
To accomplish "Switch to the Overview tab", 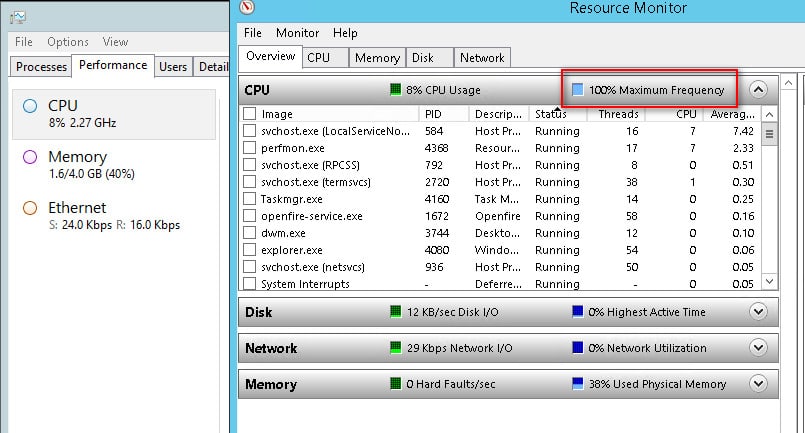I will 271,56.
